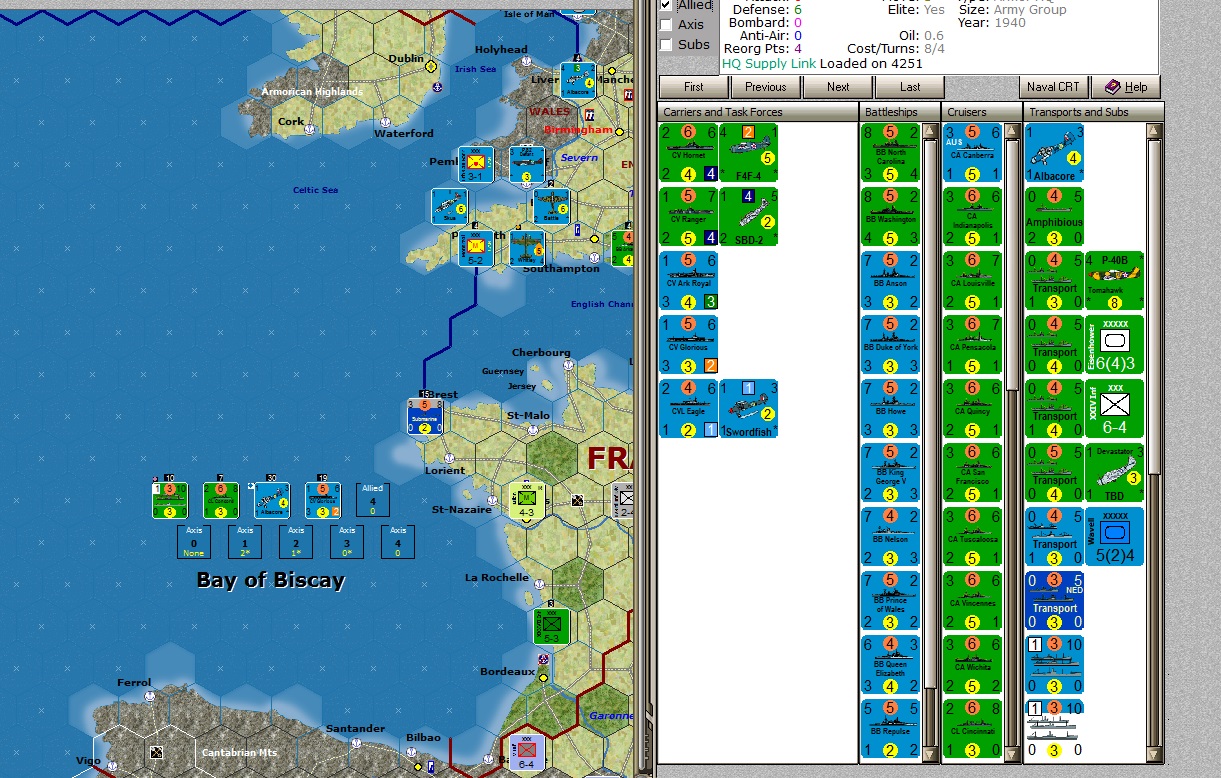
Task: Click Transports list scroll down arrow
Action: 1154,755
